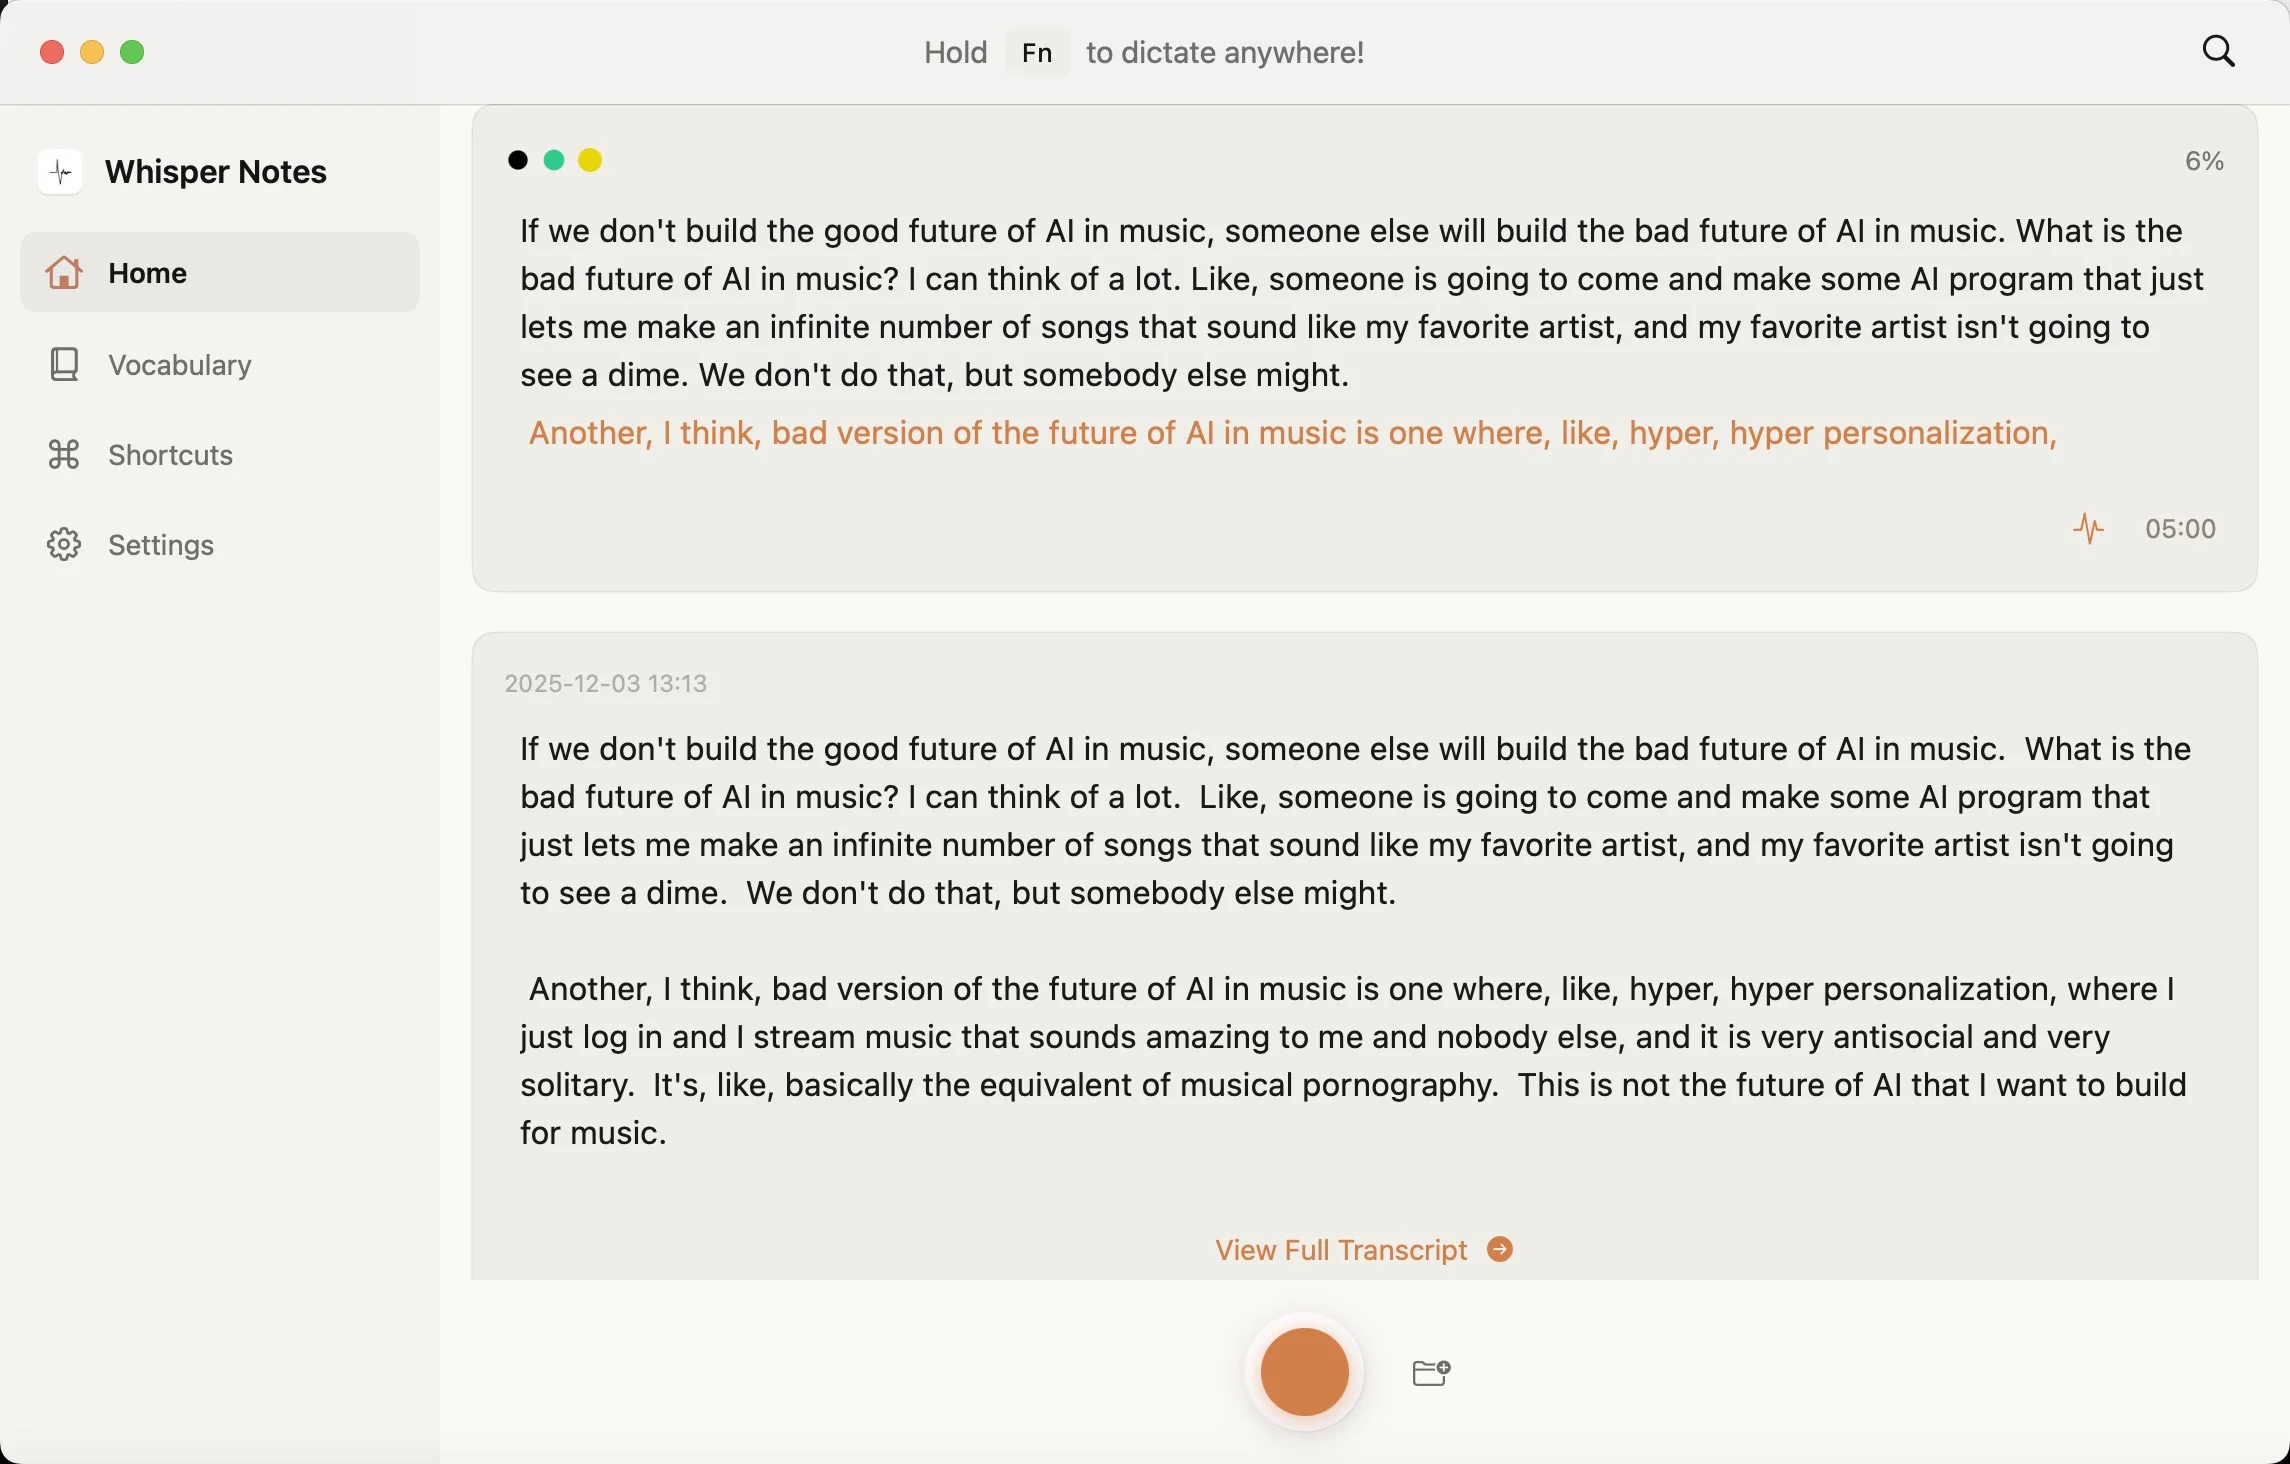Click the orange waveform icon beside 05:00

(2090, 528)
